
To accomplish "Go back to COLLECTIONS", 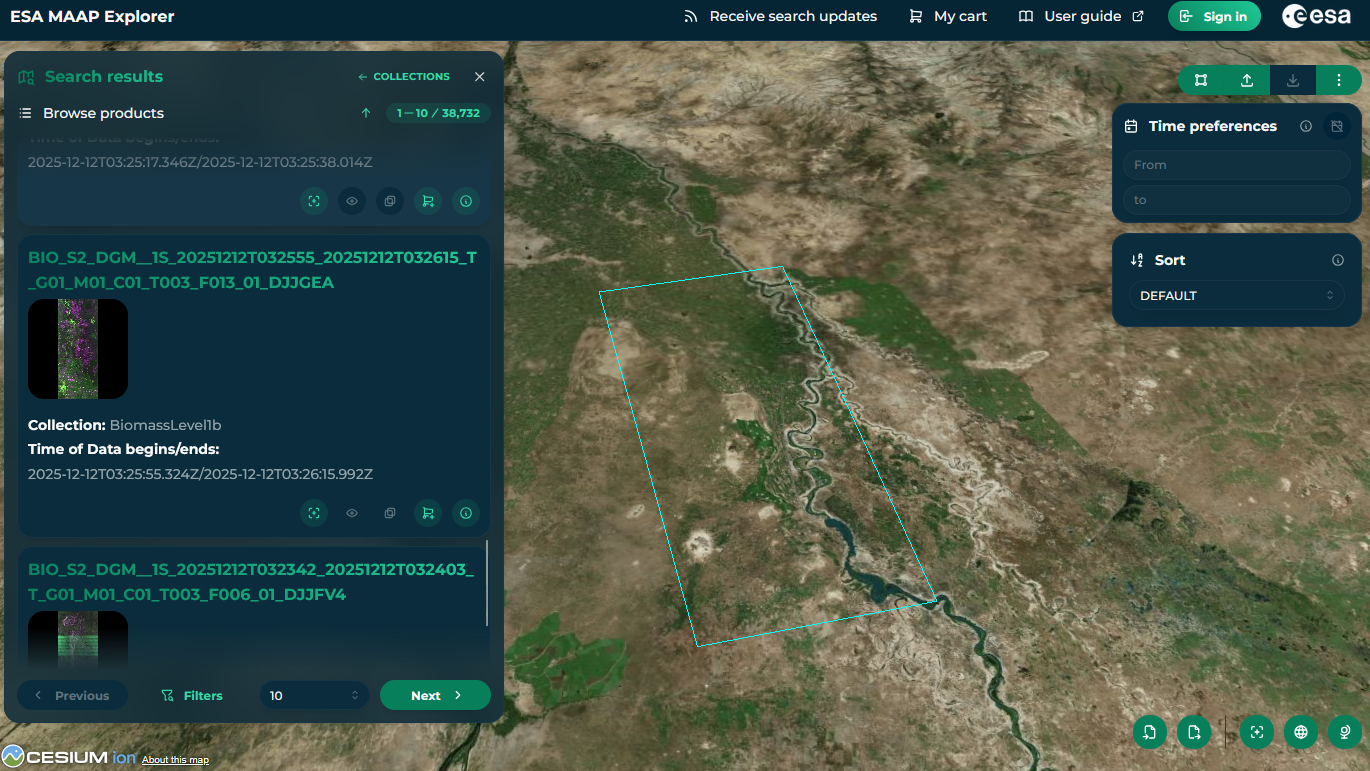I will [404, 77].
